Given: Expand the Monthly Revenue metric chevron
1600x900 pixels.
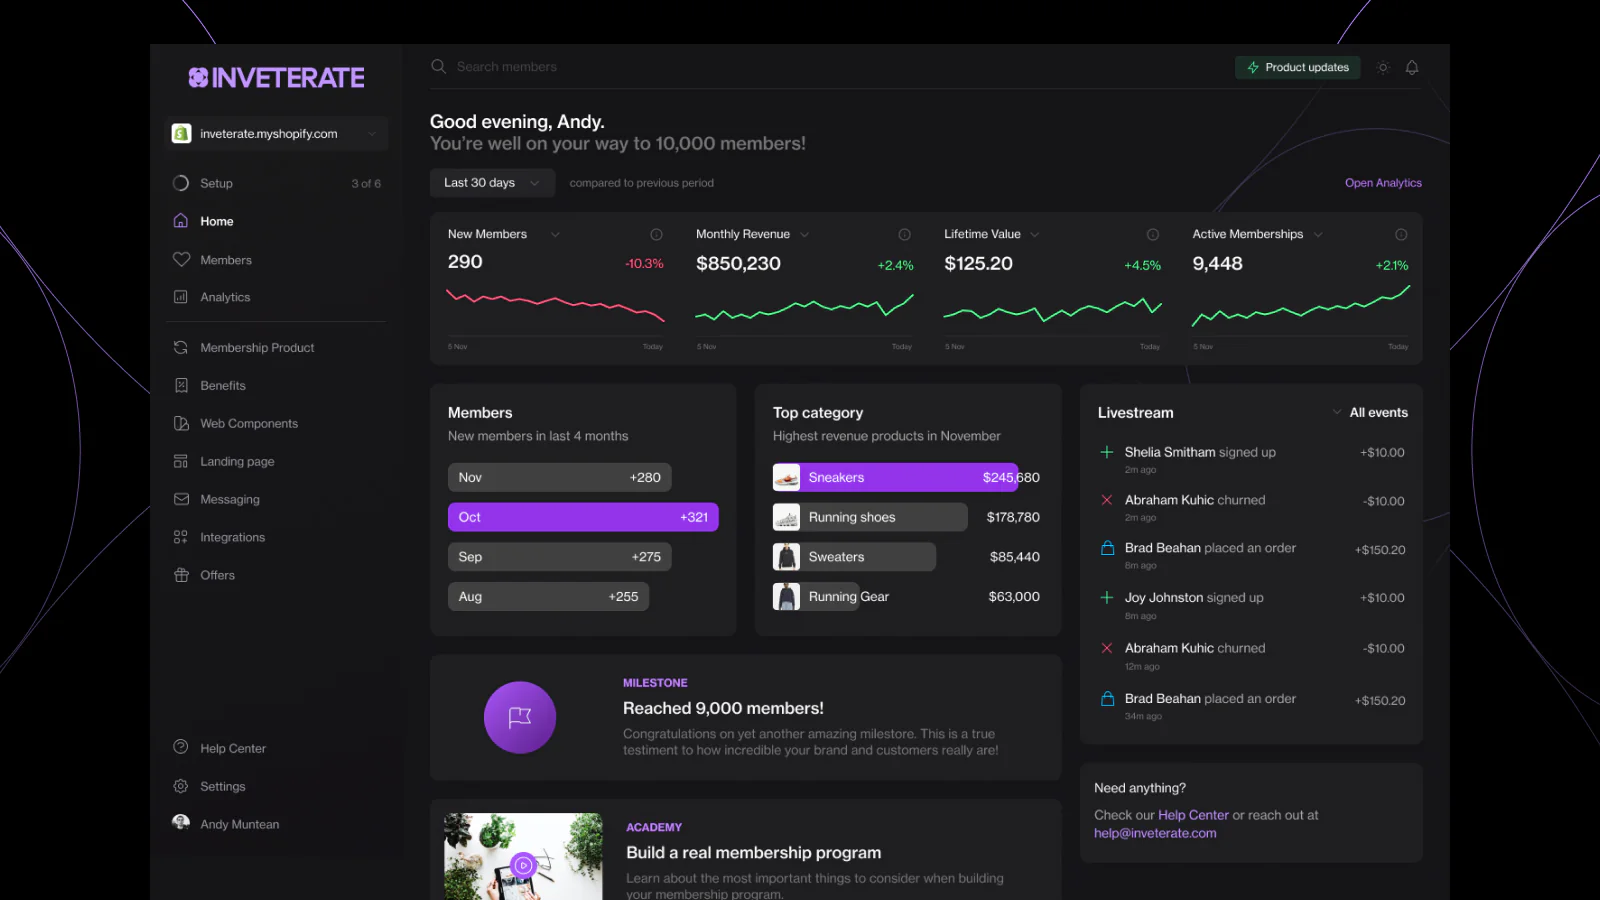Looking at the screenshot, I should (x=804, y=234).
